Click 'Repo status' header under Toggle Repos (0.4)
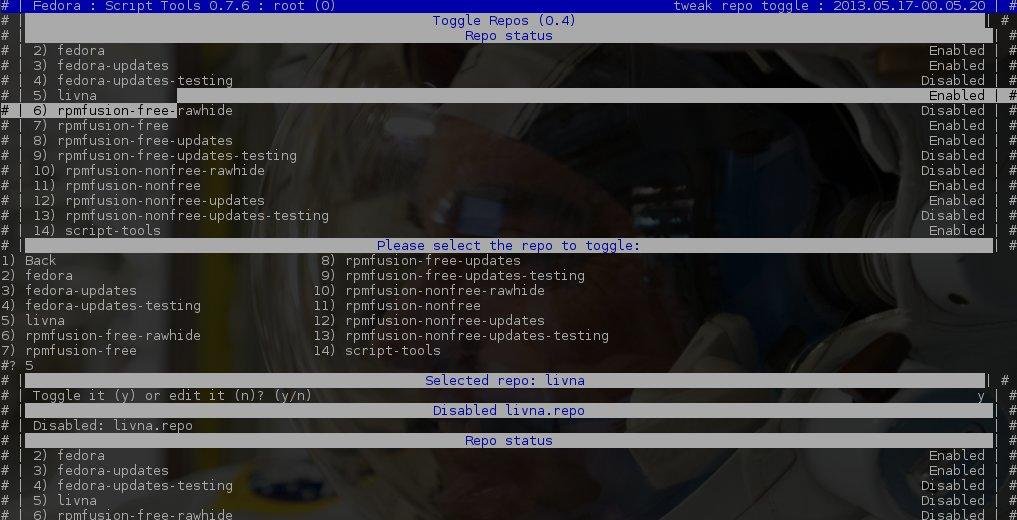The height and width of the screenshot is (520, 1017). 508,36
